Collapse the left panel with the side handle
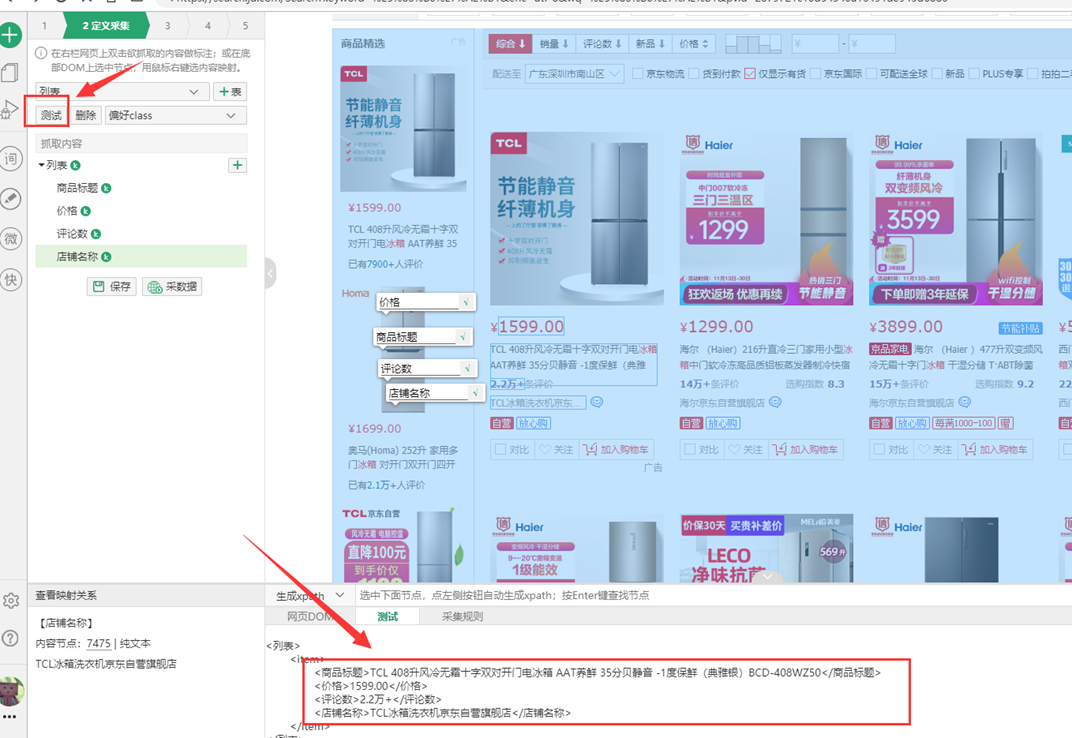 [271, 274]
